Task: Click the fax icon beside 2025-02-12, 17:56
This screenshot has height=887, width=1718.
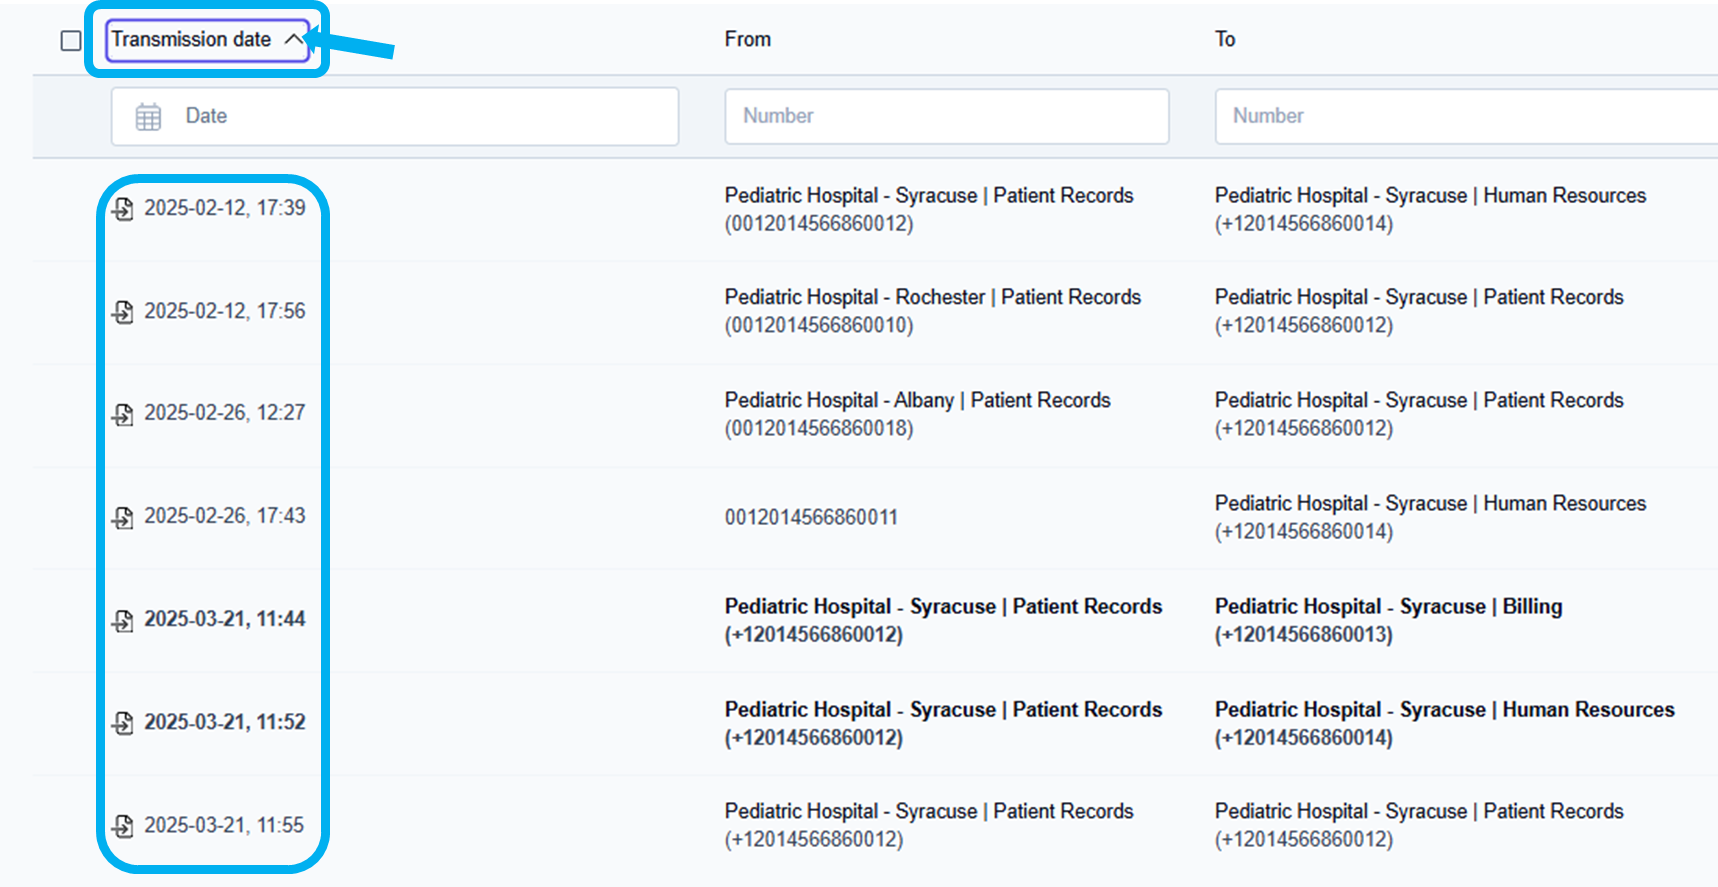Action: click(123, 312)
